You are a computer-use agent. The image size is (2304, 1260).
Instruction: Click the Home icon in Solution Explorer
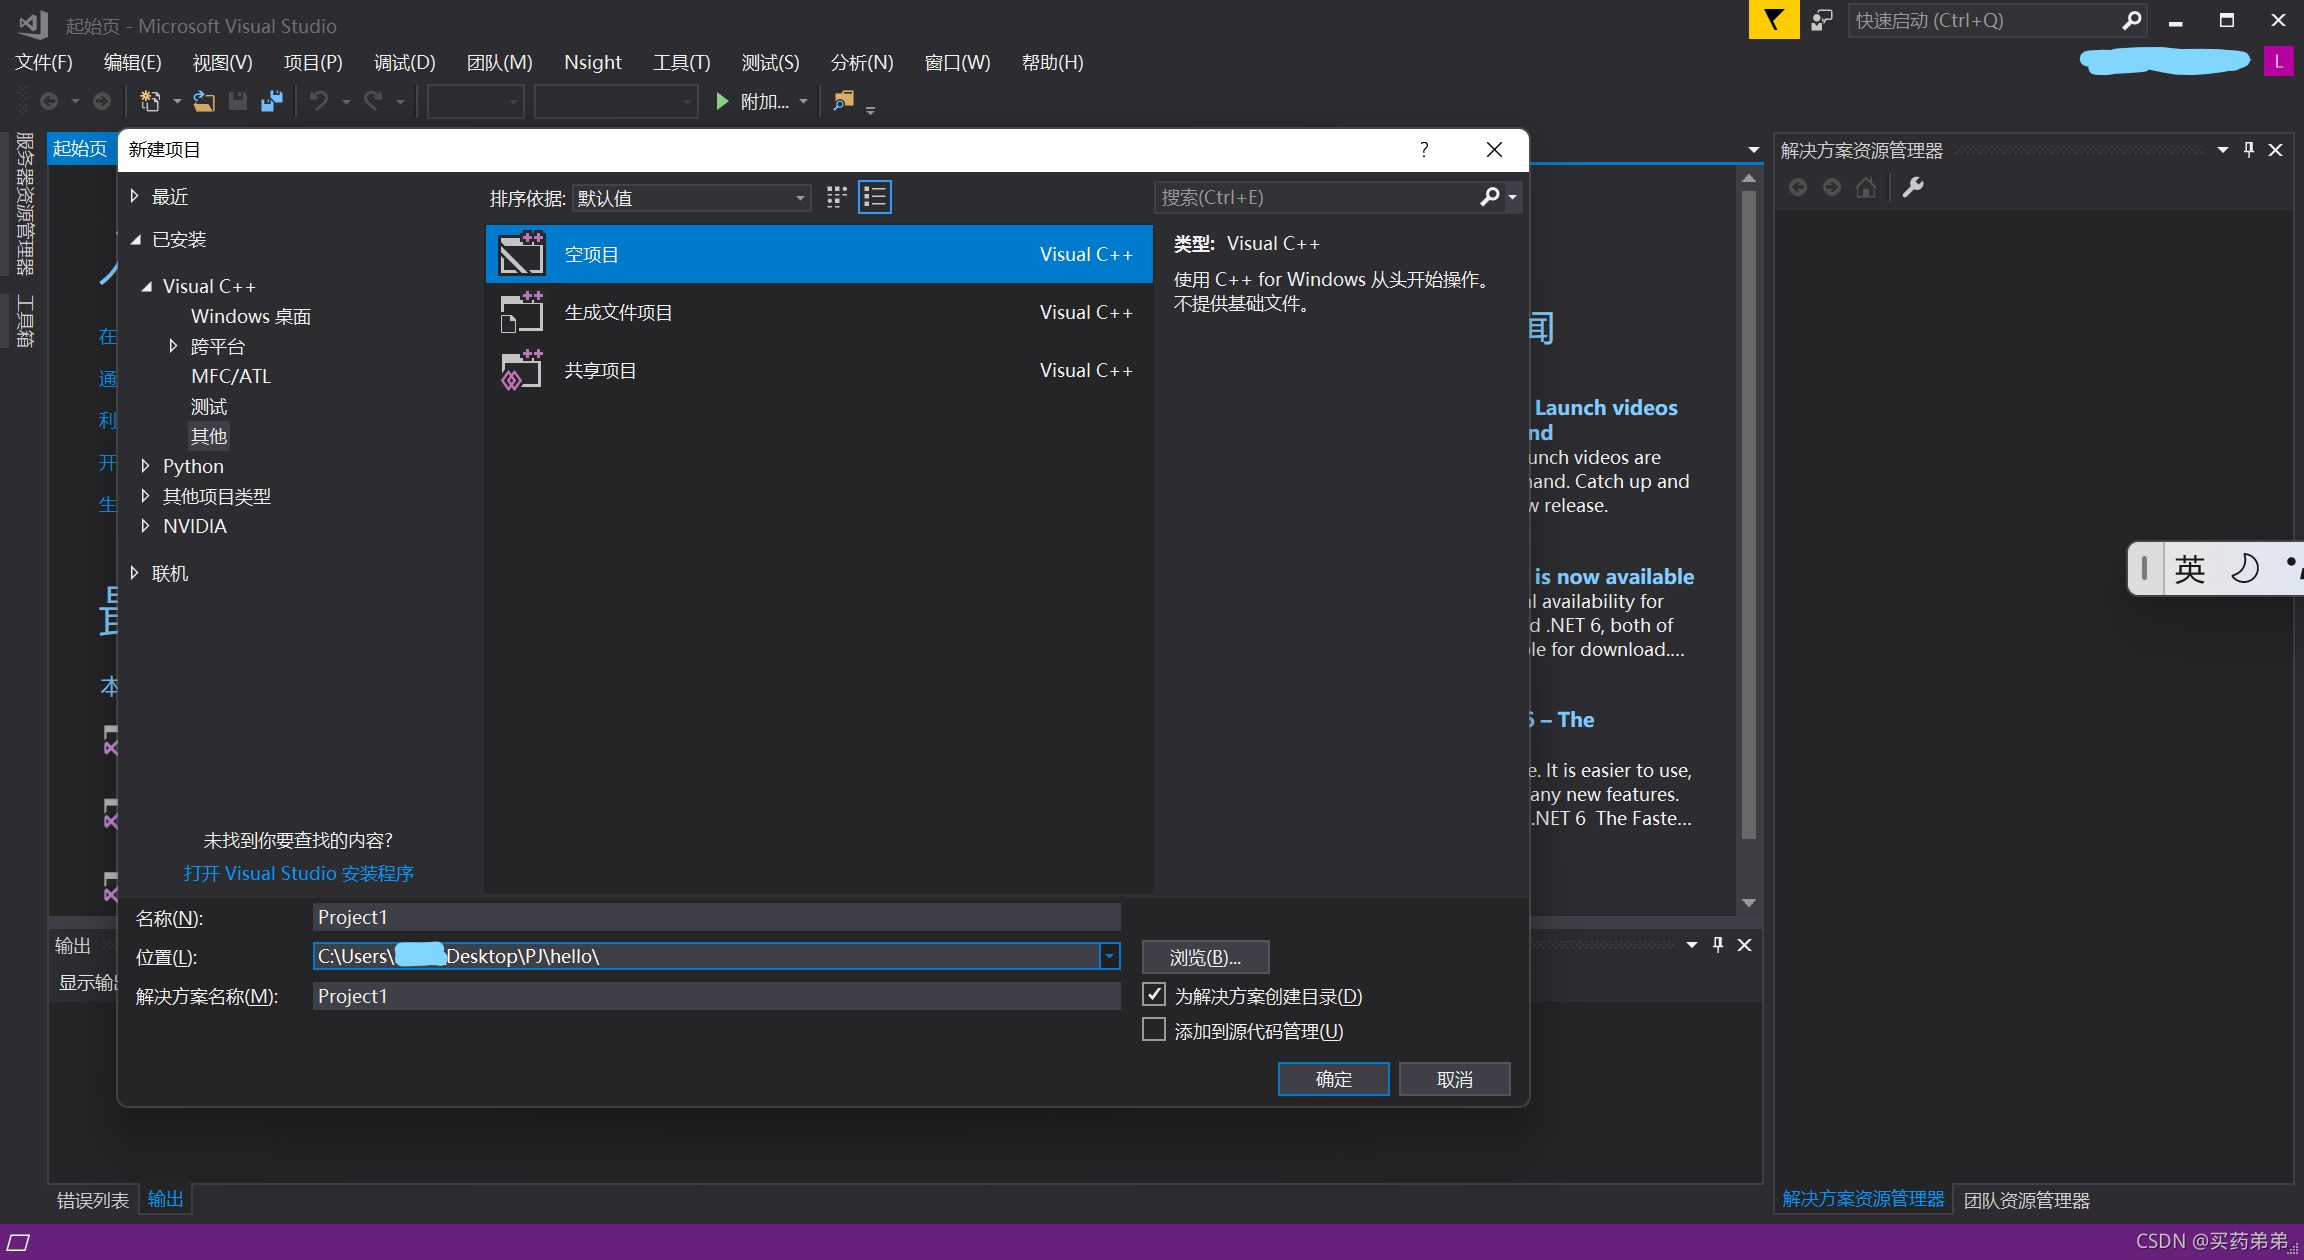click(1866, 187)
